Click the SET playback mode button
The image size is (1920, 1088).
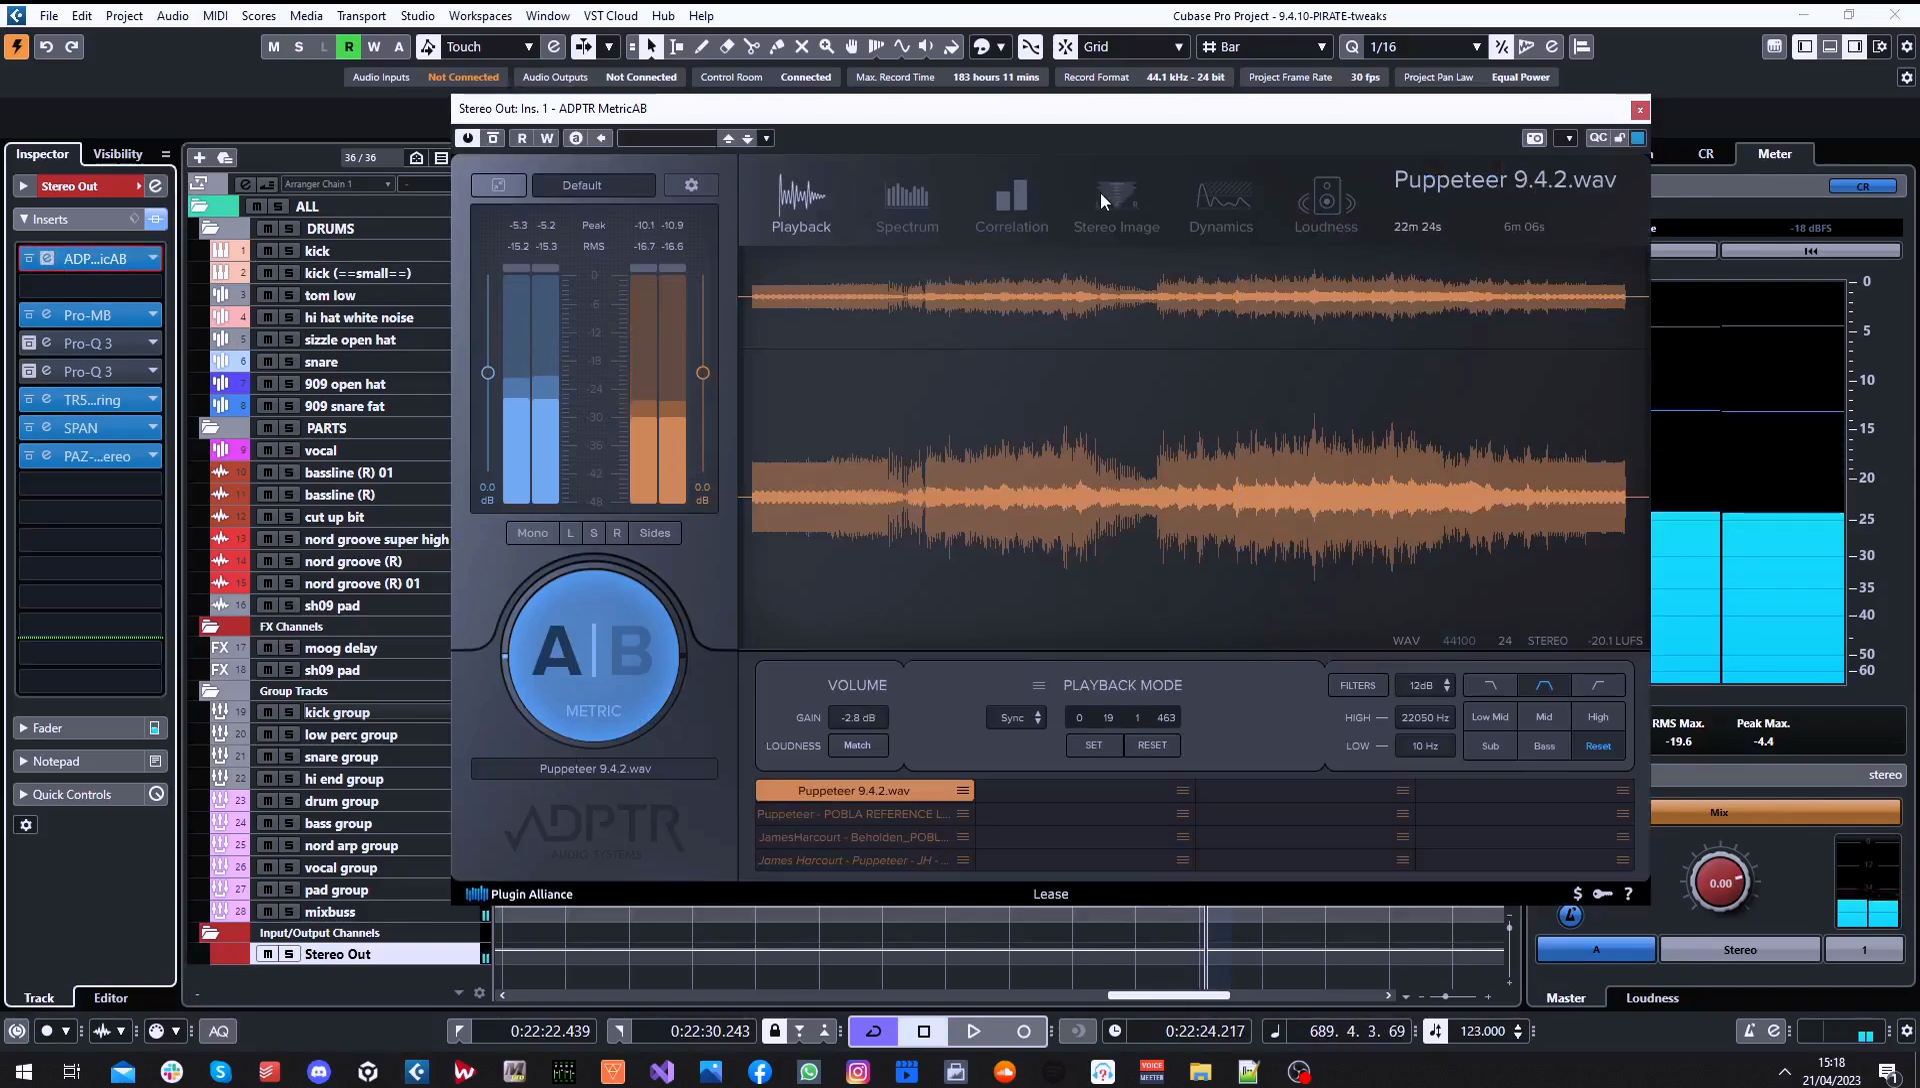1093,745
